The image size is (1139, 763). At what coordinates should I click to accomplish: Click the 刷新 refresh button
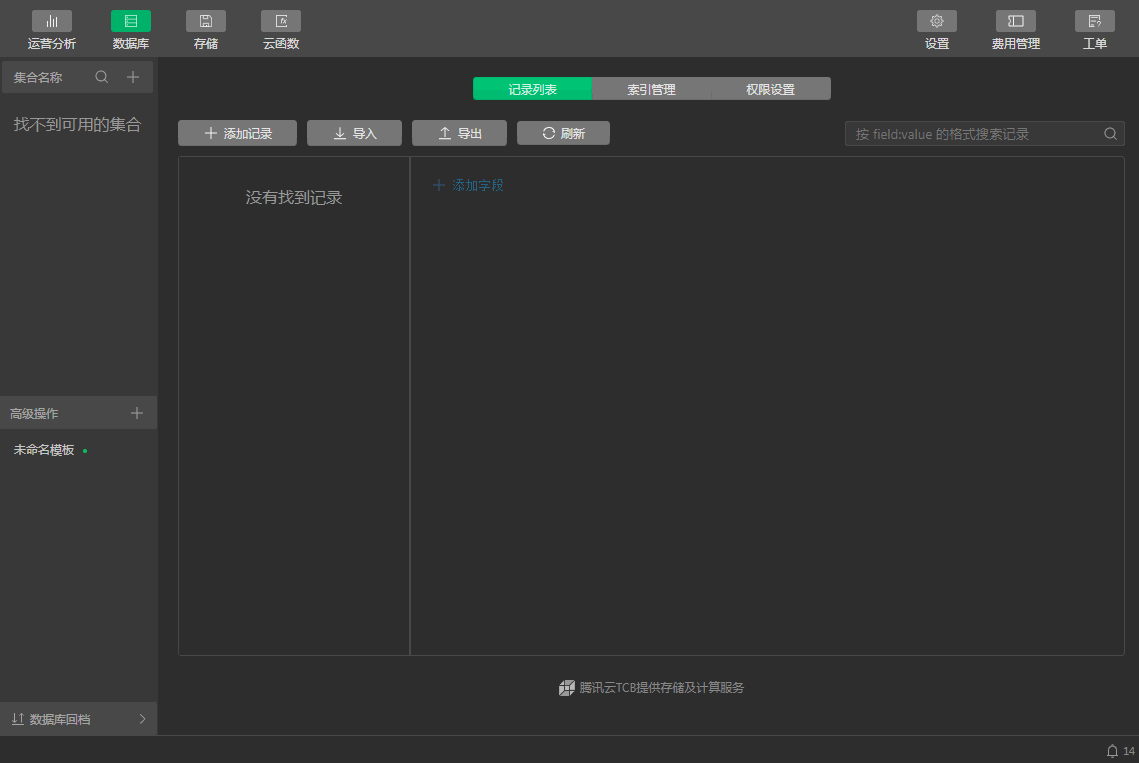563,133
